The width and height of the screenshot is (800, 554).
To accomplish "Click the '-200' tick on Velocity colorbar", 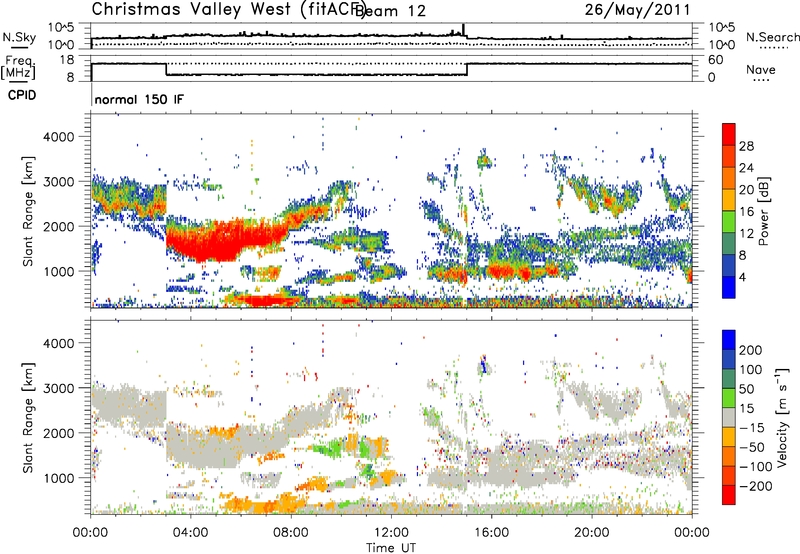I will pos(755,486).
